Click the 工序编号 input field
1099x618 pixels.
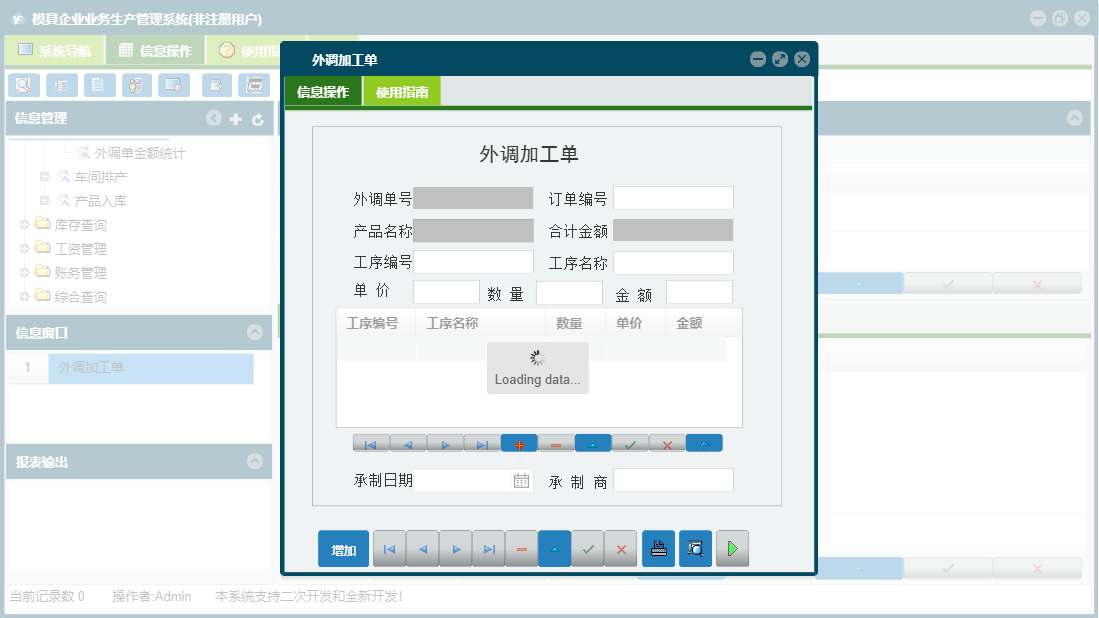click(473, 262)
